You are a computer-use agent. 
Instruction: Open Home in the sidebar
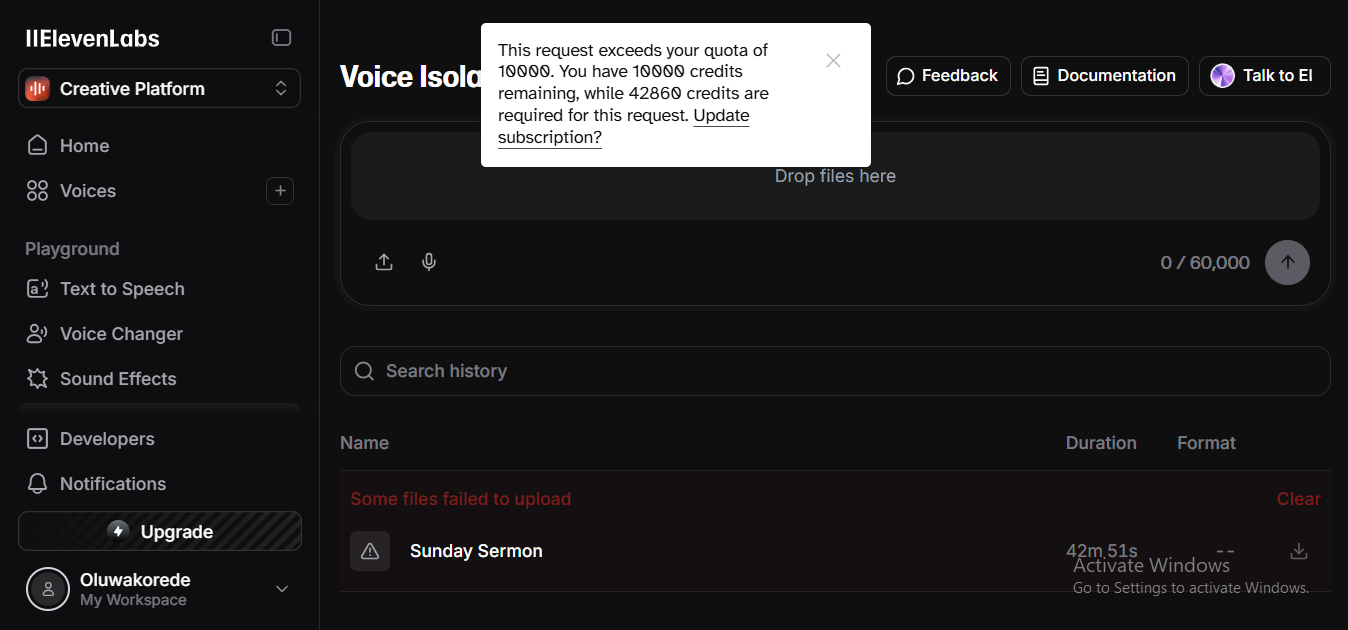[84, 146]
